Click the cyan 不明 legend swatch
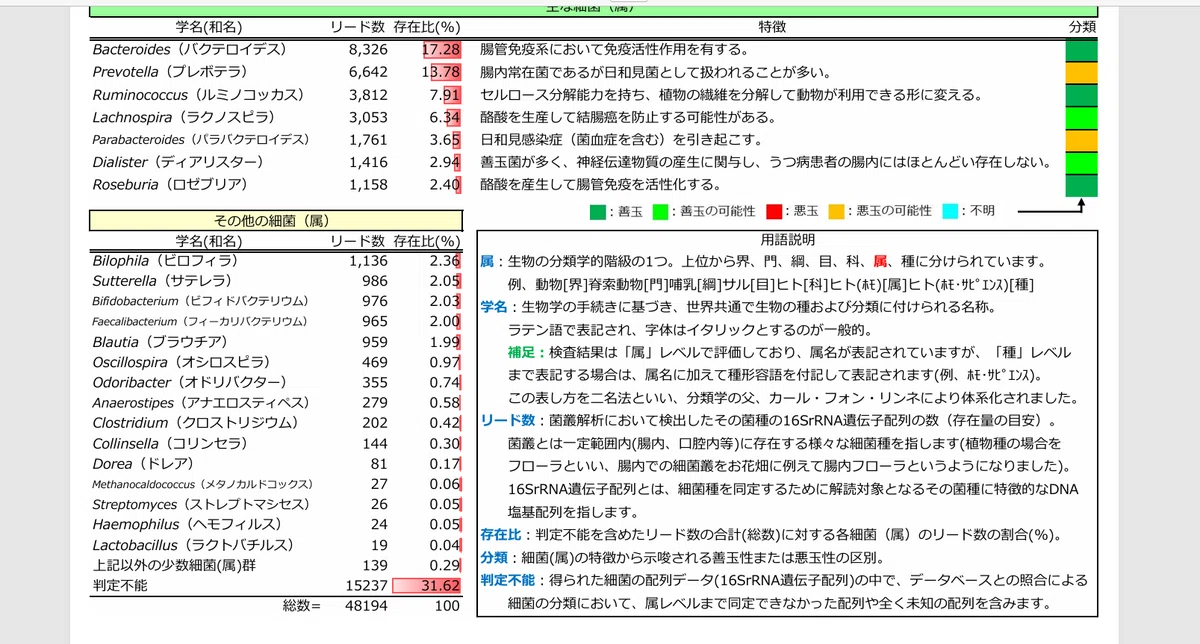 tap(951, 211)
